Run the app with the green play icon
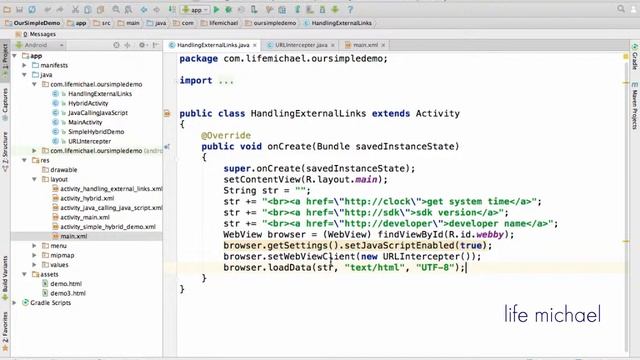Viewport: 640px width, 360px height. pyautogui.click(x=216, y=9)
